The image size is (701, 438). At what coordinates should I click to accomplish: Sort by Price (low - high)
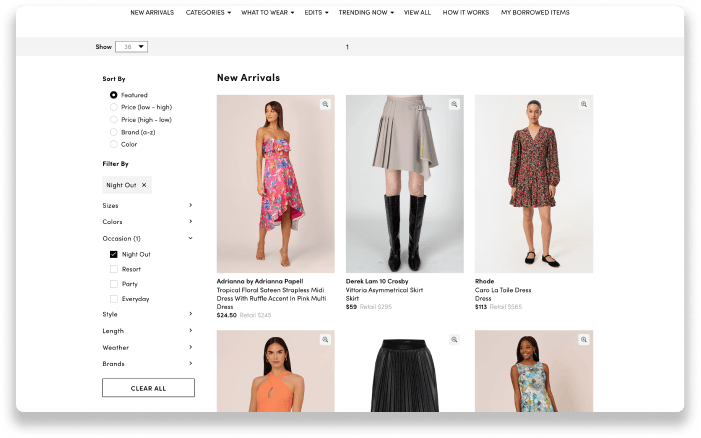114,107
